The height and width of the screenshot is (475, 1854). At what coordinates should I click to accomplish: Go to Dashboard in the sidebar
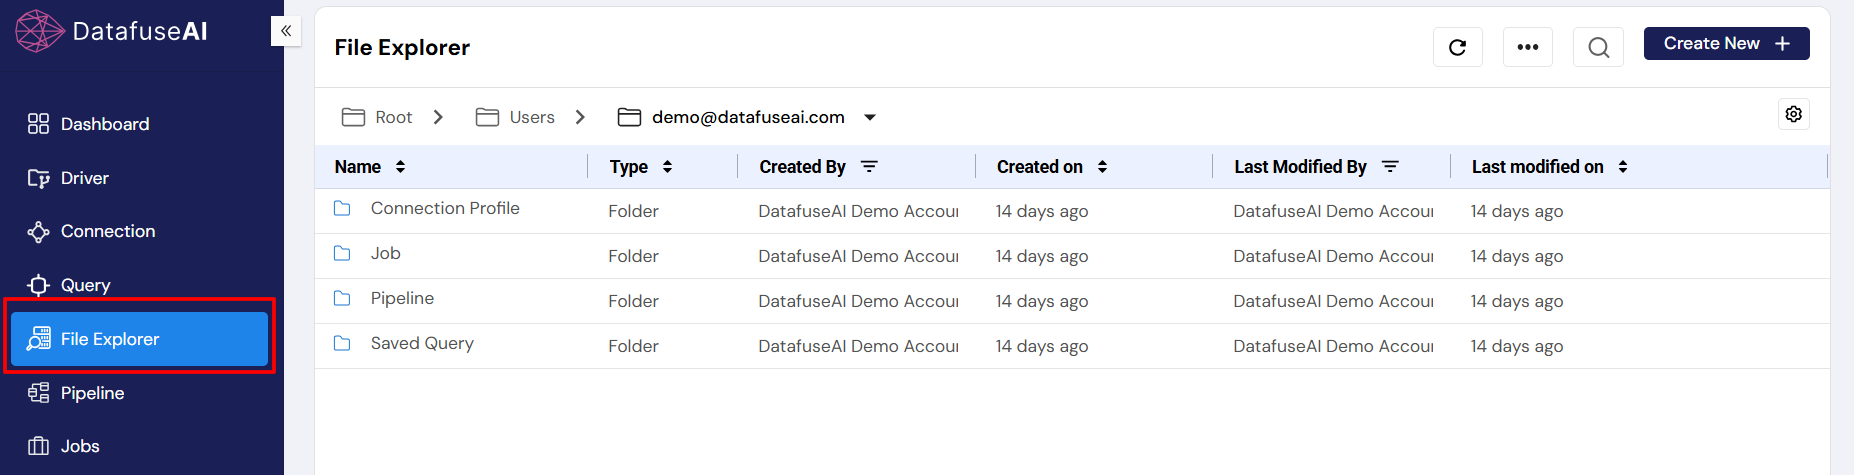[x=104, y=124]
